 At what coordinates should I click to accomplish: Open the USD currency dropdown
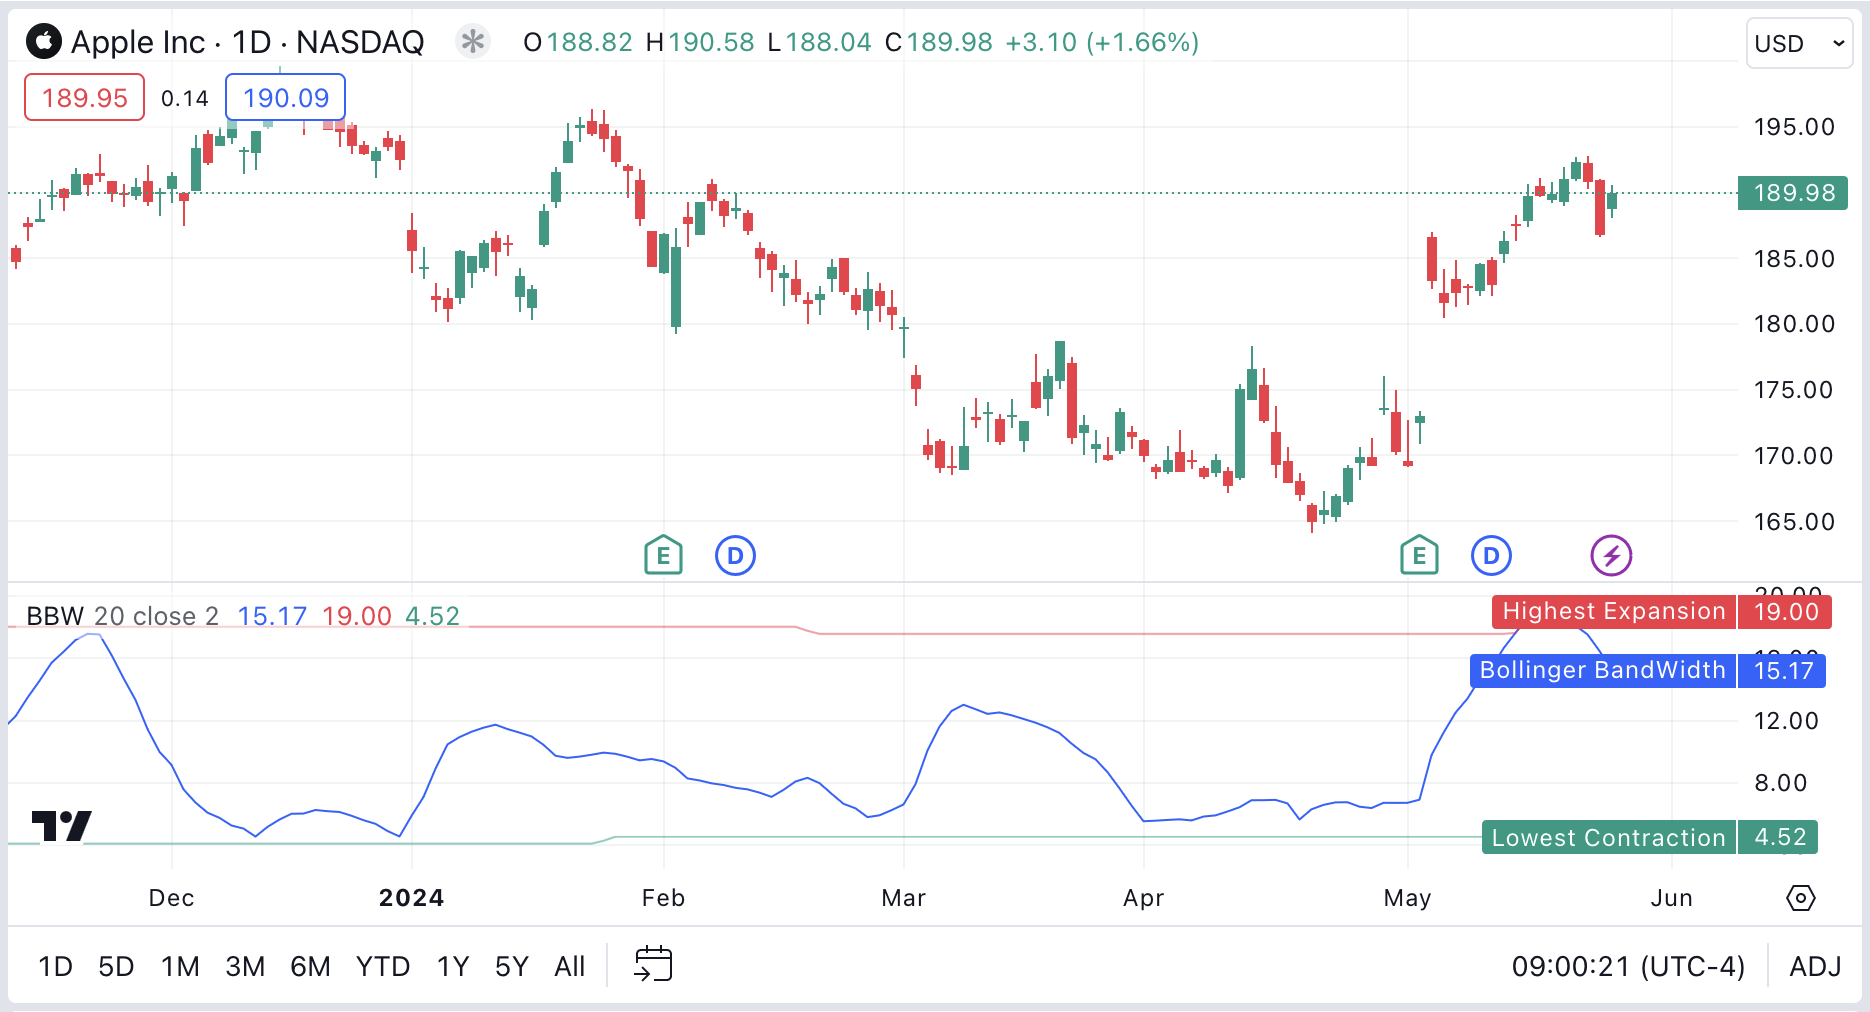click(x=1799, y=44)
